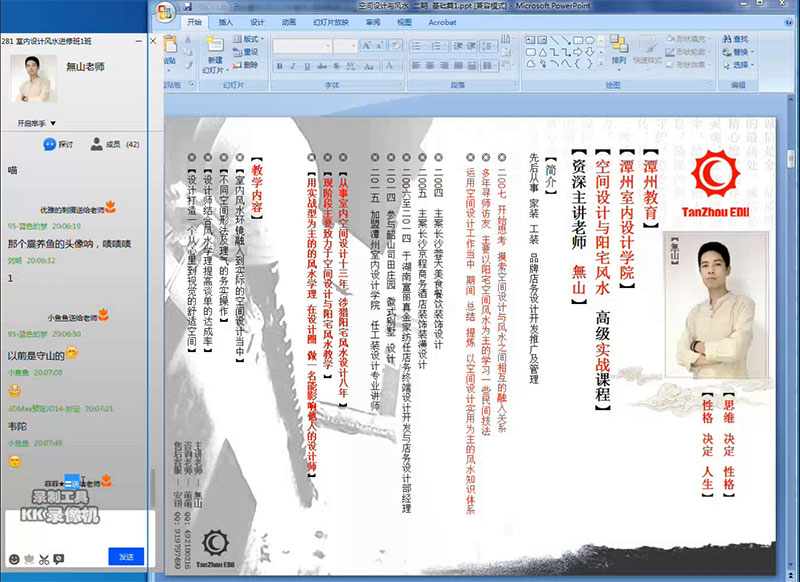Open the Office button menu in PowerPoint
Viewport: 800px width, 582px height.
click(x=165, y=12)
